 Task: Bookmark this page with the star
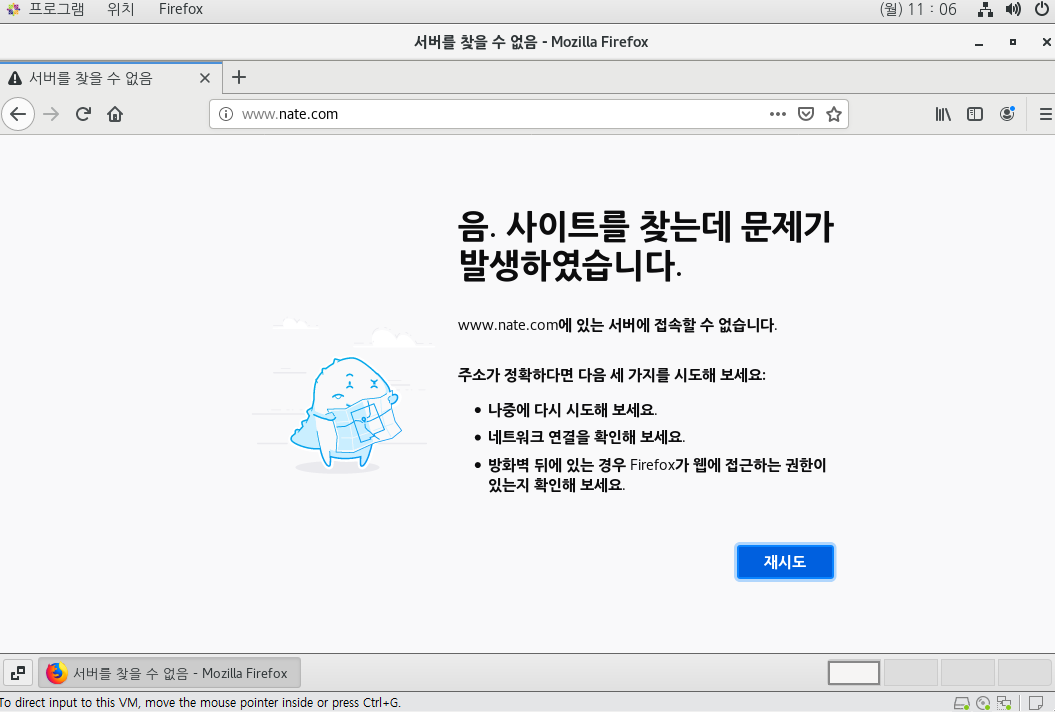pyautogui.click(x=834, y=114)
